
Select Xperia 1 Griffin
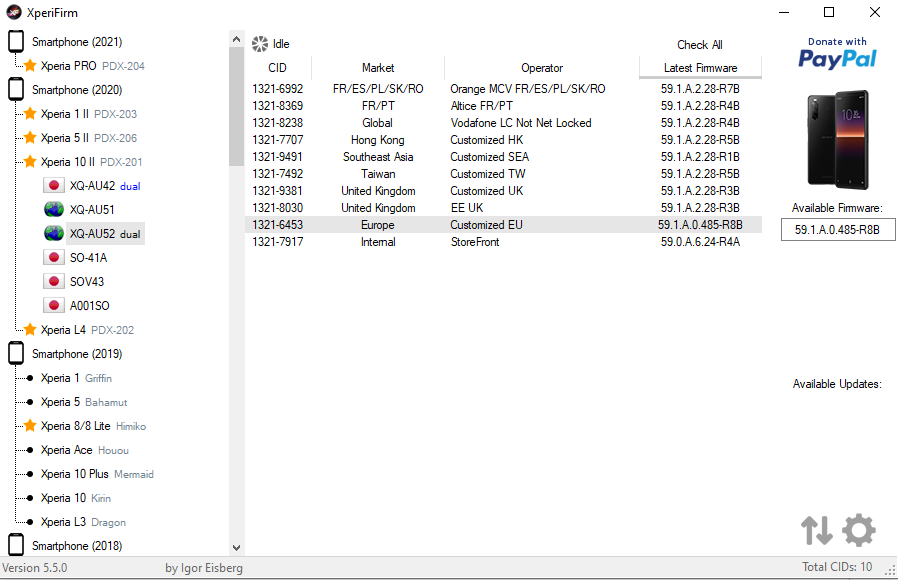point(76,378)
